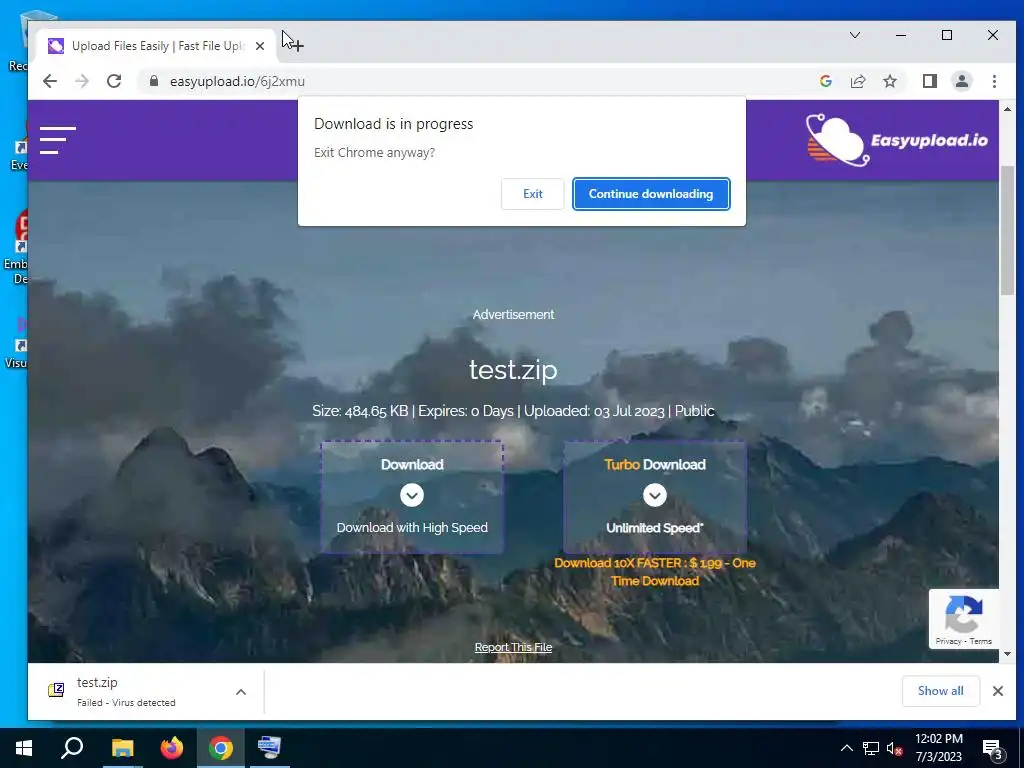Open the tab search chevron
Viewport: 1024px width, 768px height.
[x=854, y=35]
